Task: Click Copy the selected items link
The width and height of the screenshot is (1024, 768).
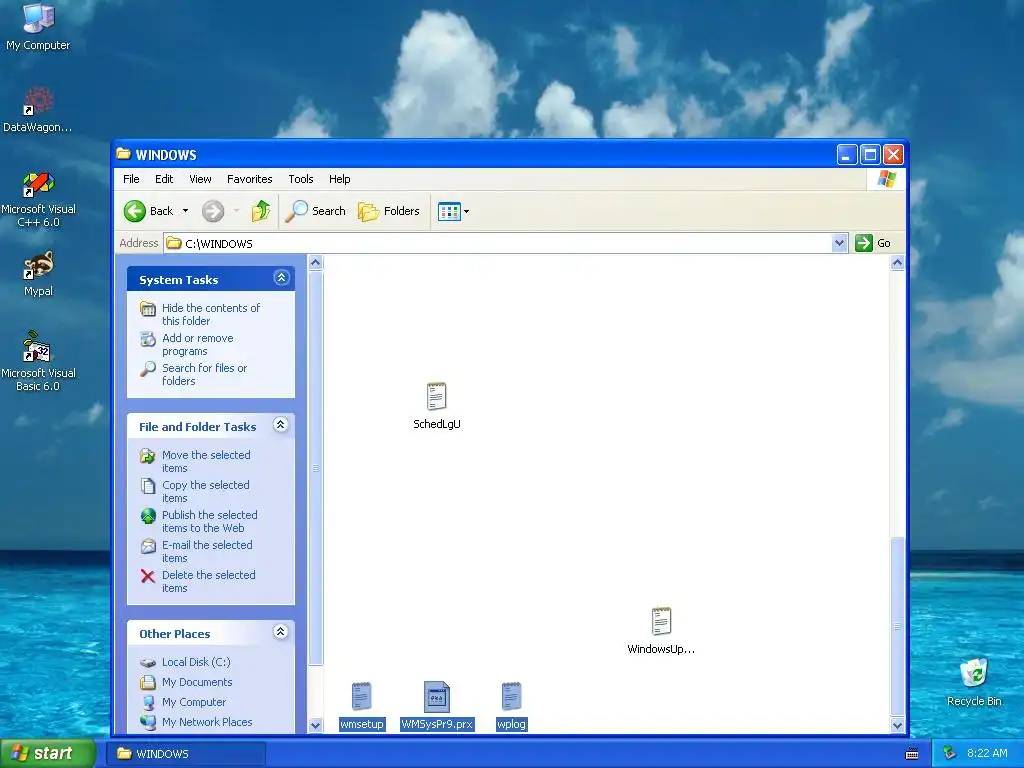Action: [x=206, y=491]
